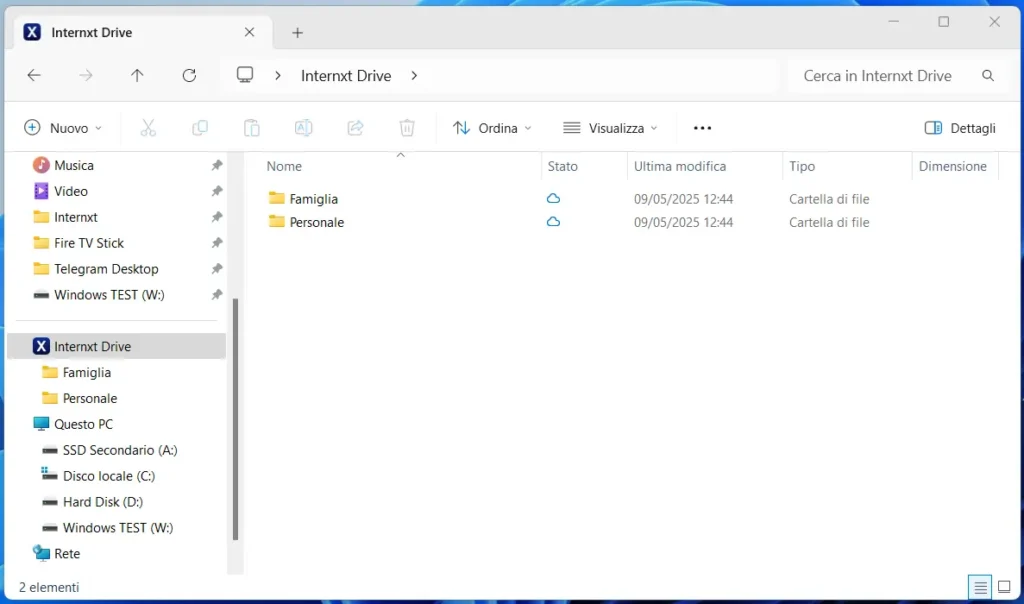The image size is (1024, 604).
Task: Open the Internxt pinned folder in sidebar
Action: [x=76, y=217]
